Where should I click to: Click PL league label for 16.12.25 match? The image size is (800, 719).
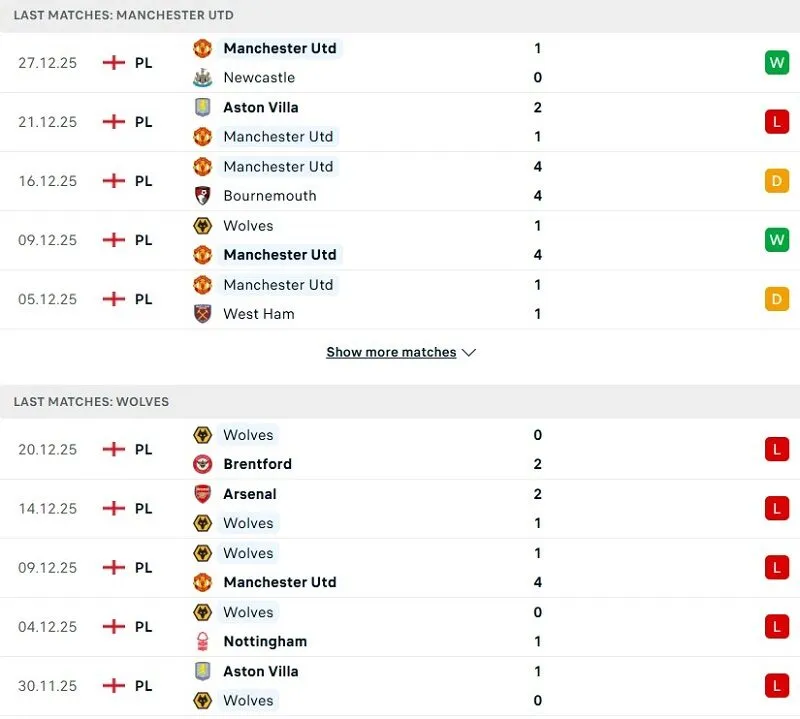tap(144, 181)
